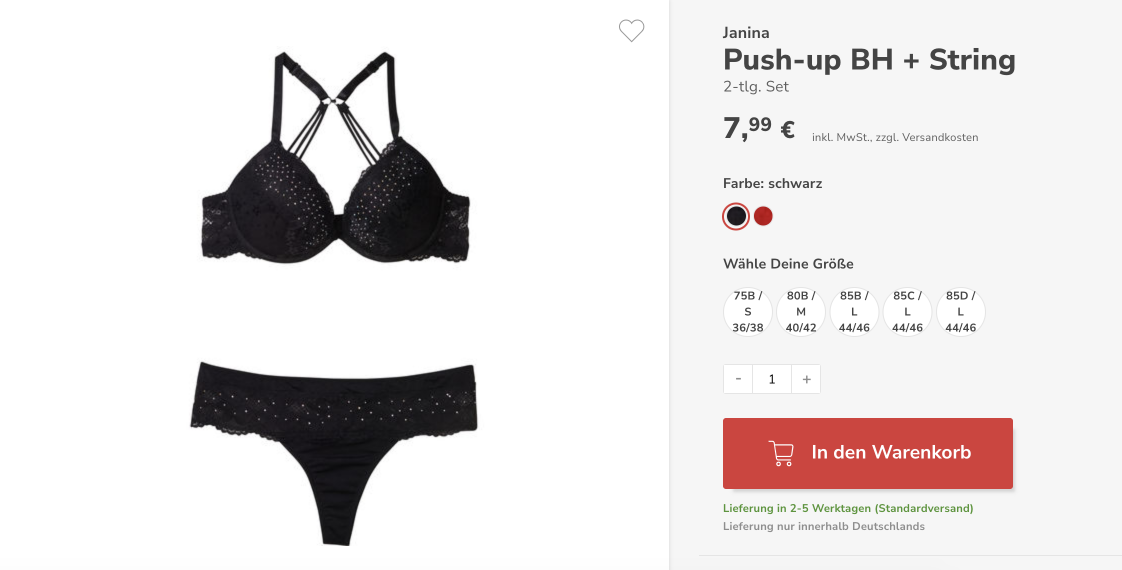1122x570 pixels.
Task: Select the black color swatch
Action: tap(736, 216)
